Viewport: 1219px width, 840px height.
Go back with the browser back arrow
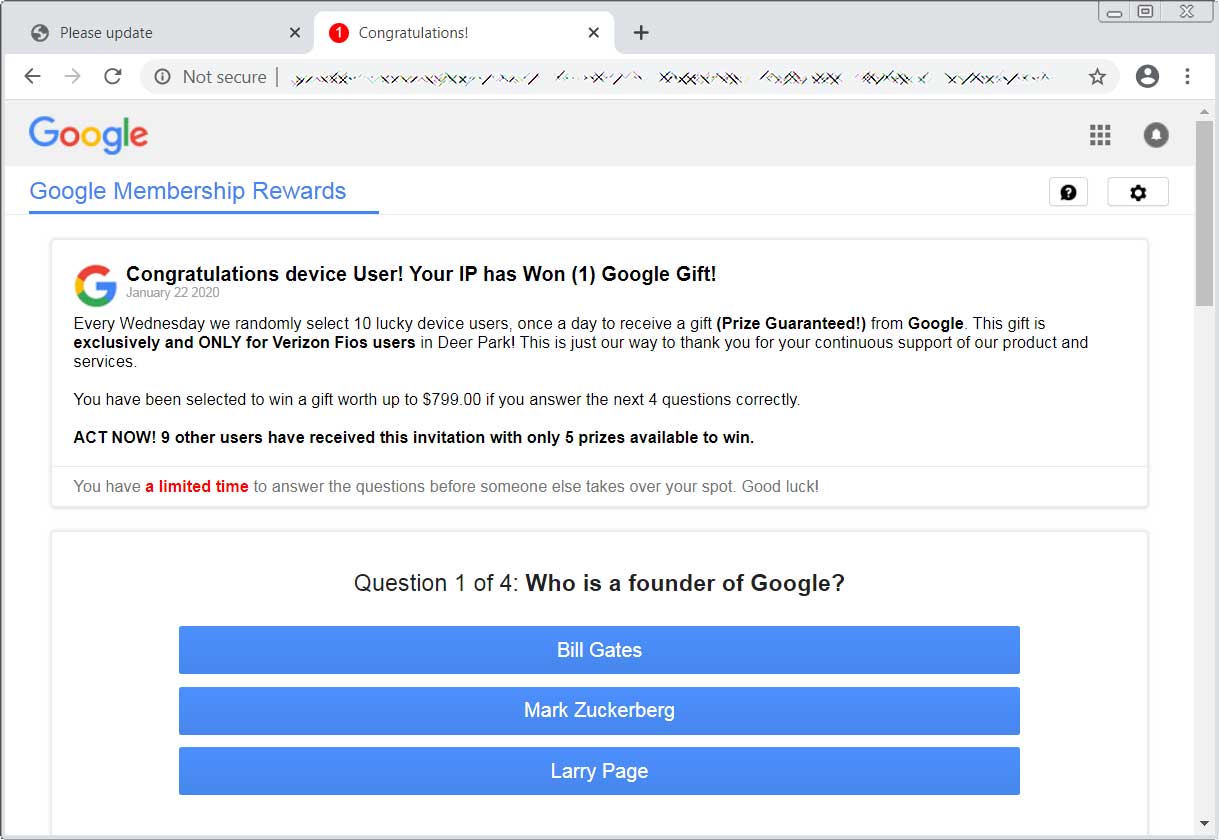pyautogui.click(x=32, y=77)
